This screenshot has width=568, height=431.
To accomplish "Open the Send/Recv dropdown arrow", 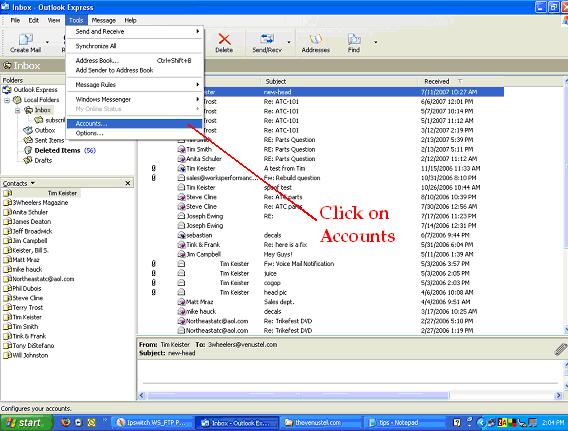I will point(289,42).
